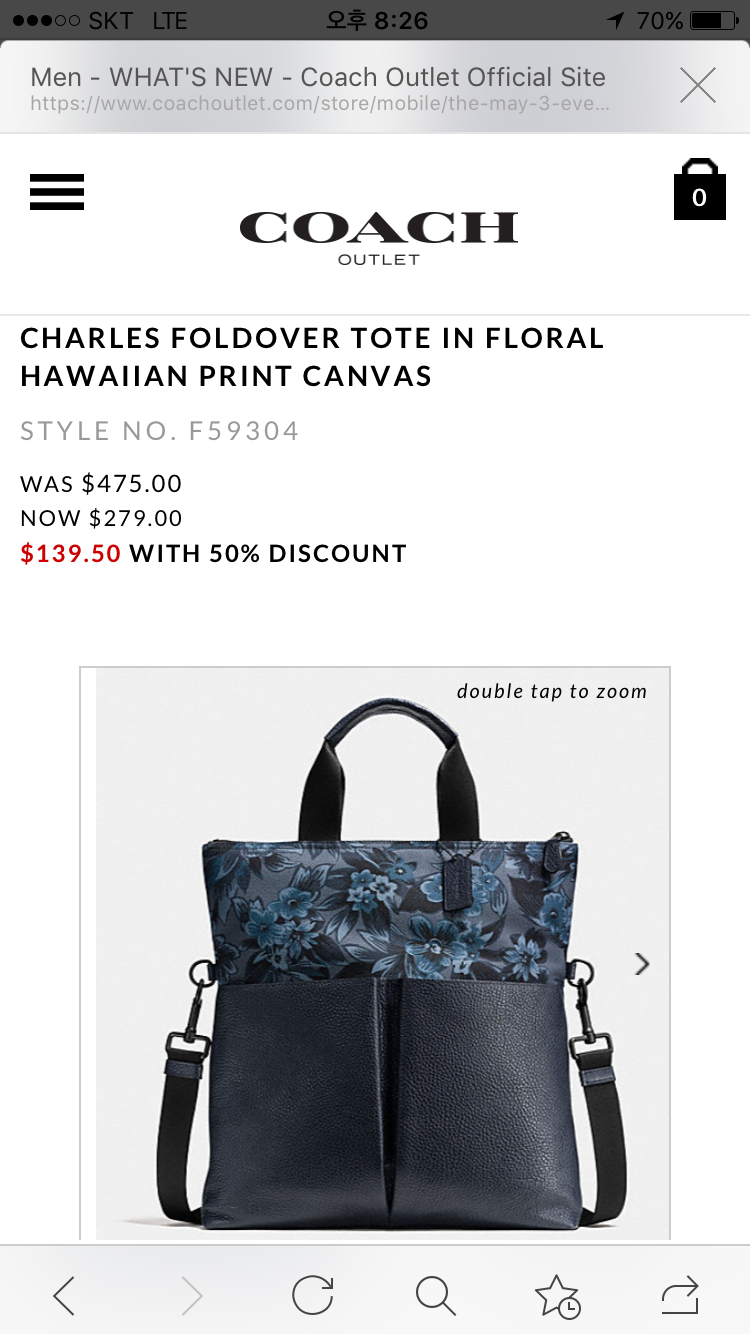750x1334 pixels.
Task: Tap the coachoutlet.com URL address
Action: coord(320,103)
